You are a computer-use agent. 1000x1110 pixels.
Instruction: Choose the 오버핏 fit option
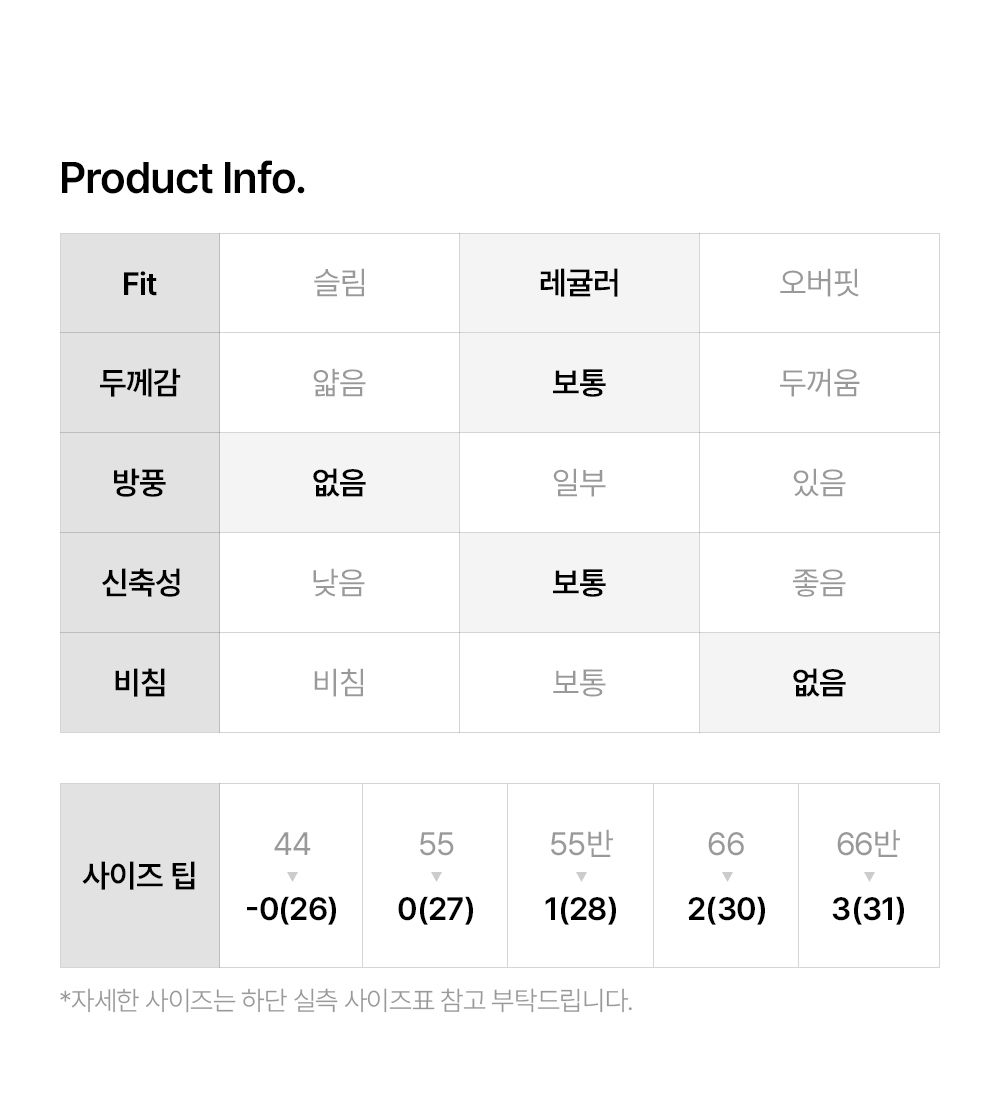click(x=819, y=283)
